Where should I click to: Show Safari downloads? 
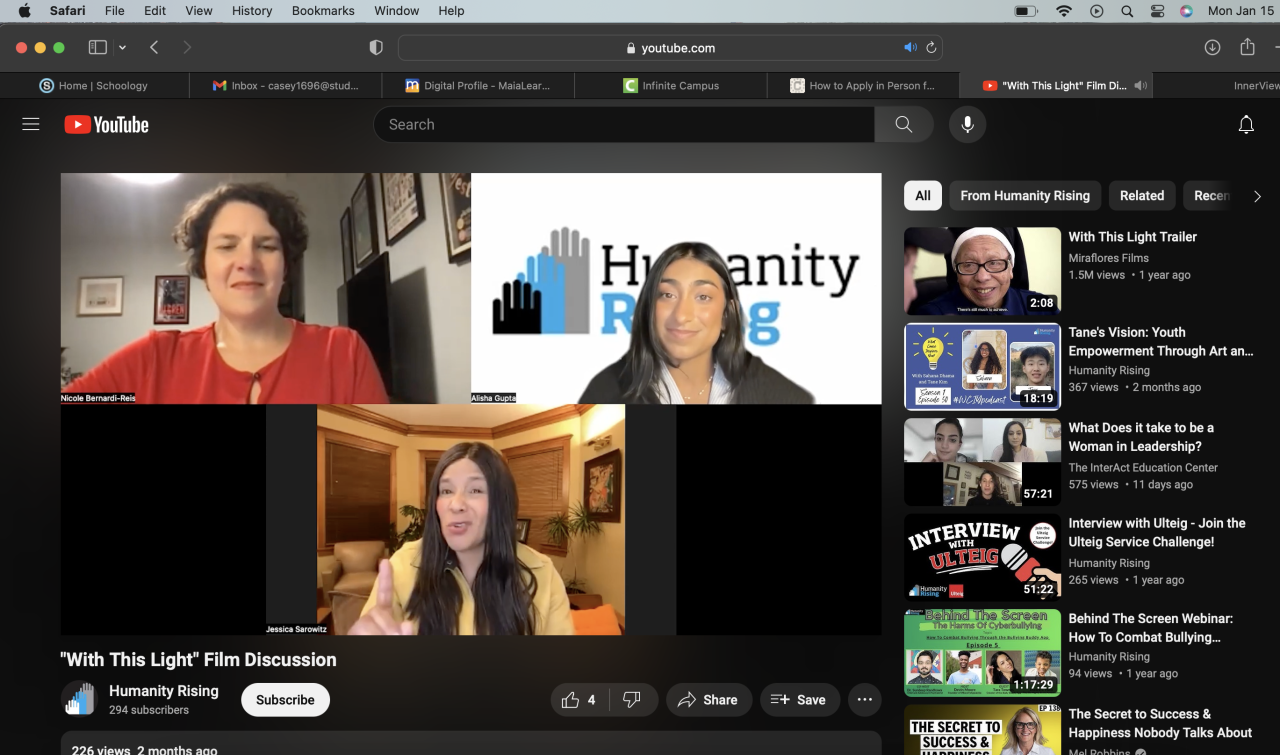tap(1212, 47)
